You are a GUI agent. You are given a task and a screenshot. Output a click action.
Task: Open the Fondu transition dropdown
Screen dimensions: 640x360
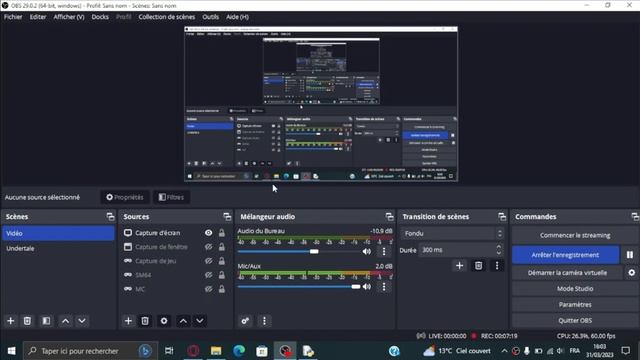click(x=453, y=233)
